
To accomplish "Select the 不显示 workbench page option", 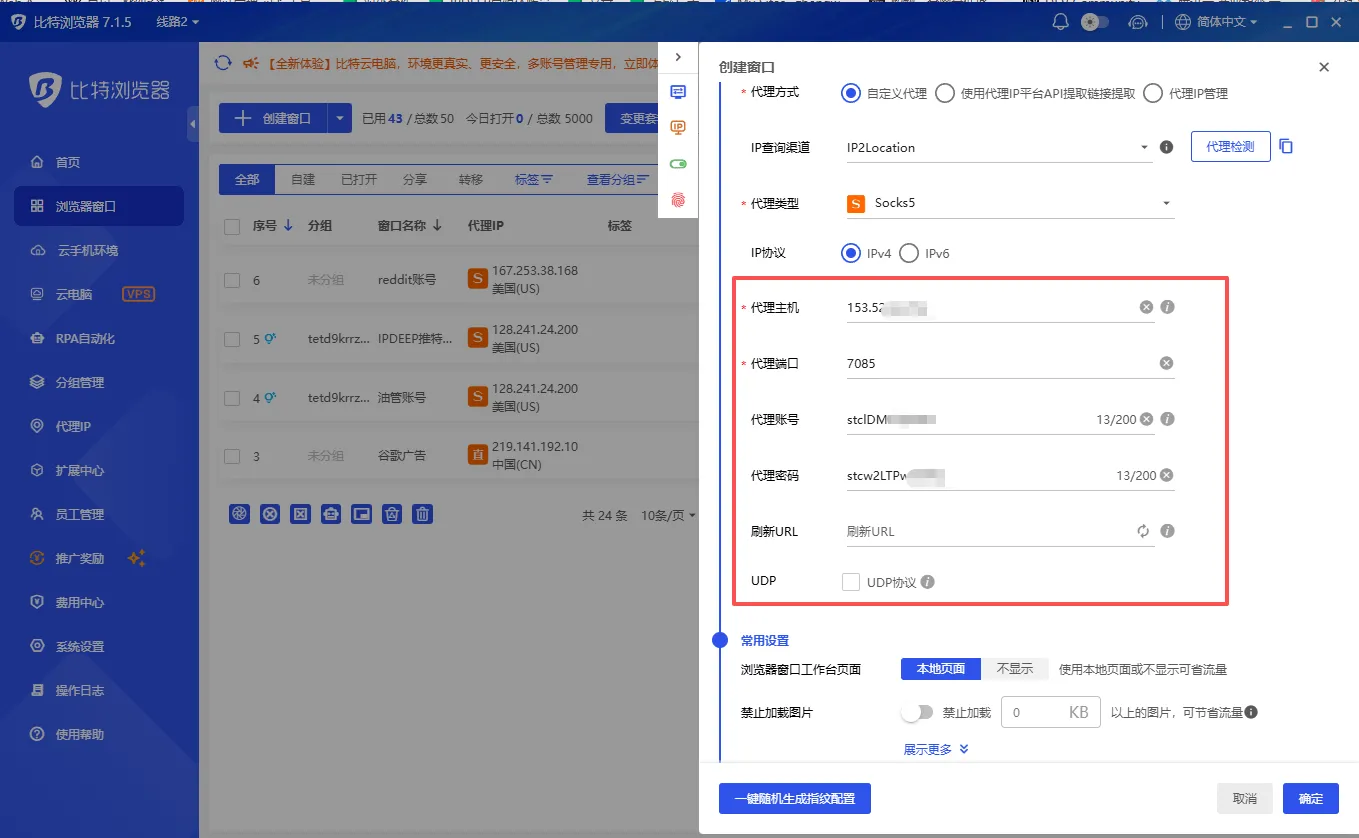I will 1014,668.
